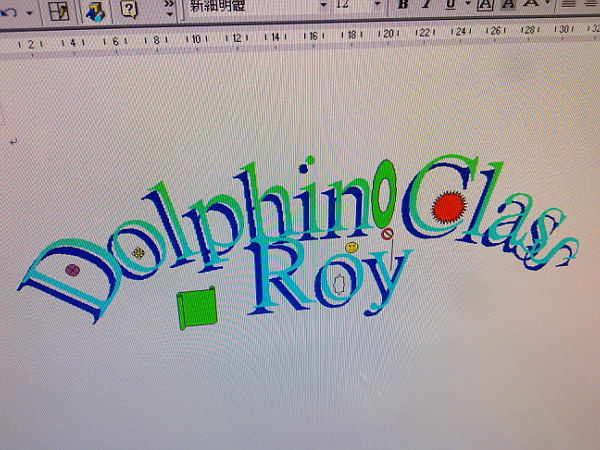
Task: Select the Roy WordArt text
Action: (329, 277)
